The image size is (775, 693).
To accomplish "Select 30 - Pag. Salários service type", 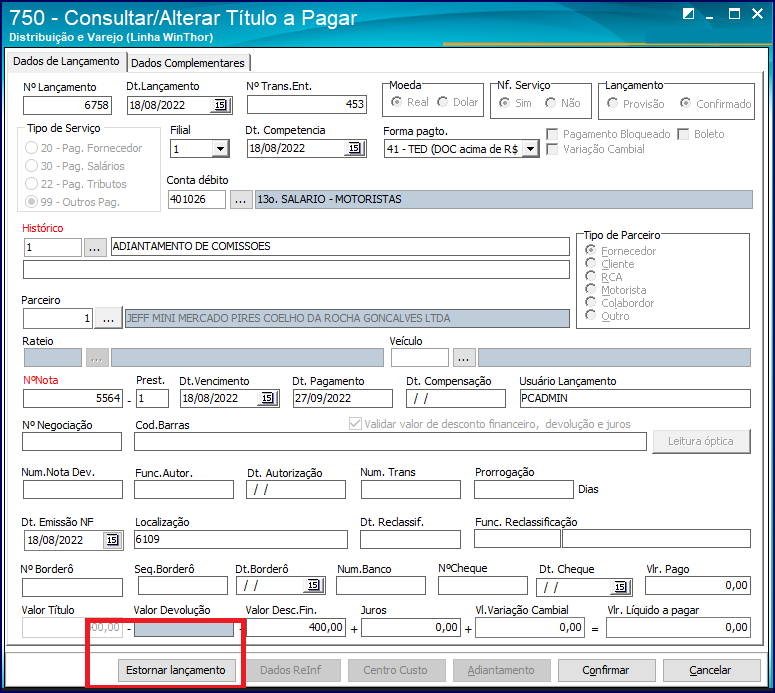I will point(31,166).
